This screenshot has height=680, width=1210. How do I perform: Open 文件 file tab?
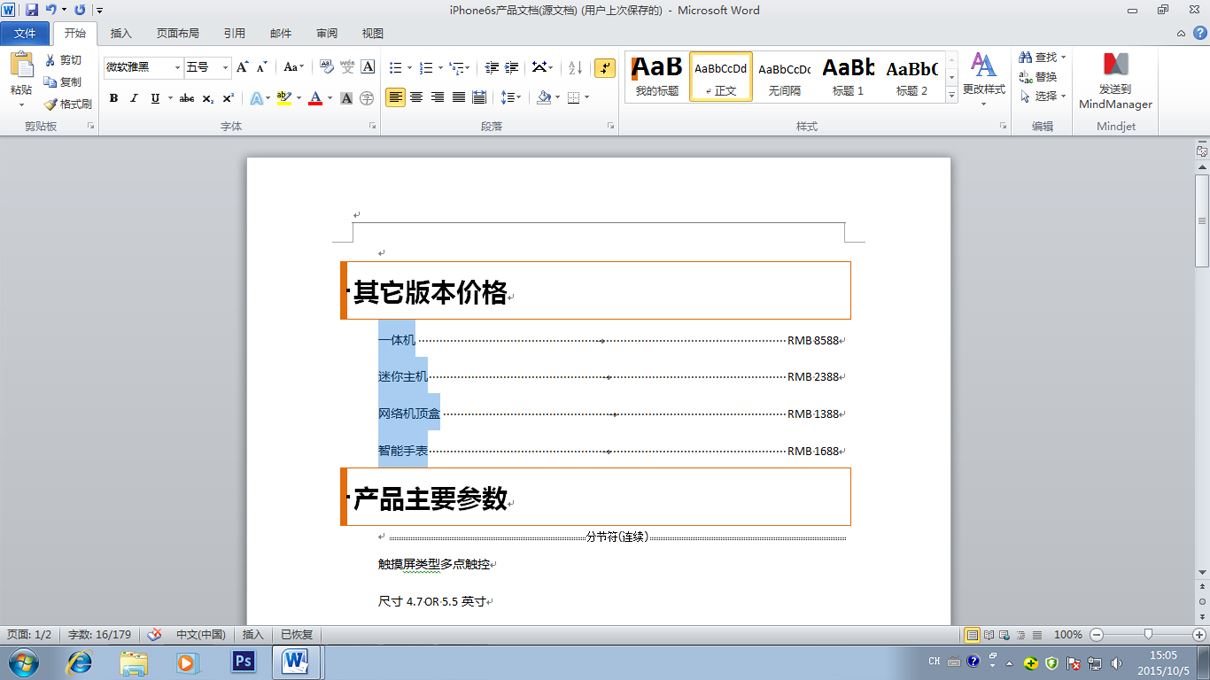pyautogui.click(x=25, y=33)
